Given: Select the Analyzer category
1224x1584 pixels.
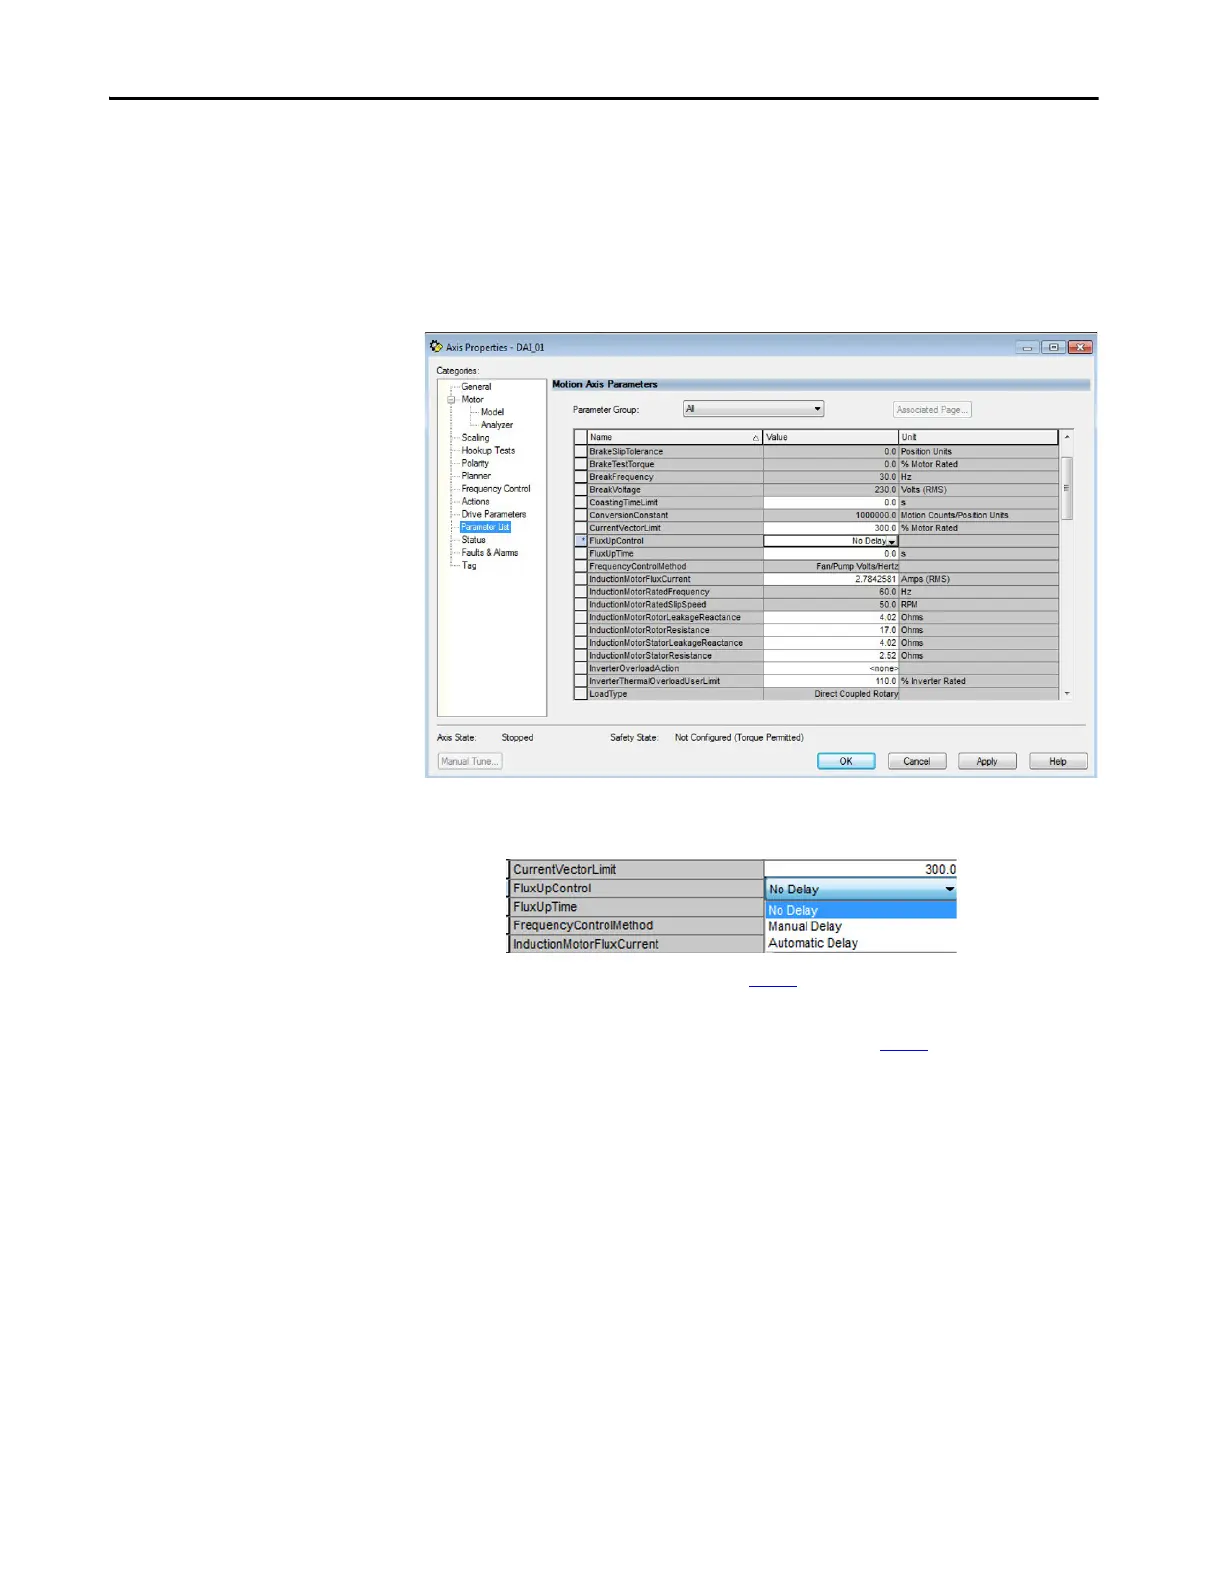Looking at the screenshot, I should [497, 425].
